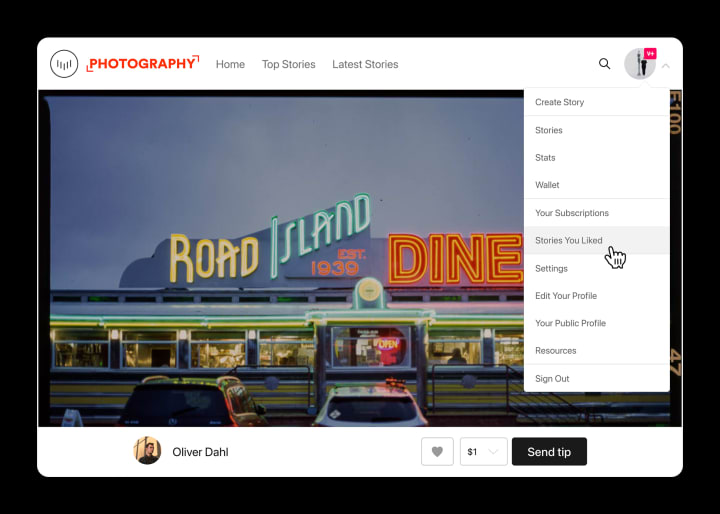Click the Send tip button
720x514 pixels.
[x=549, y=452]
